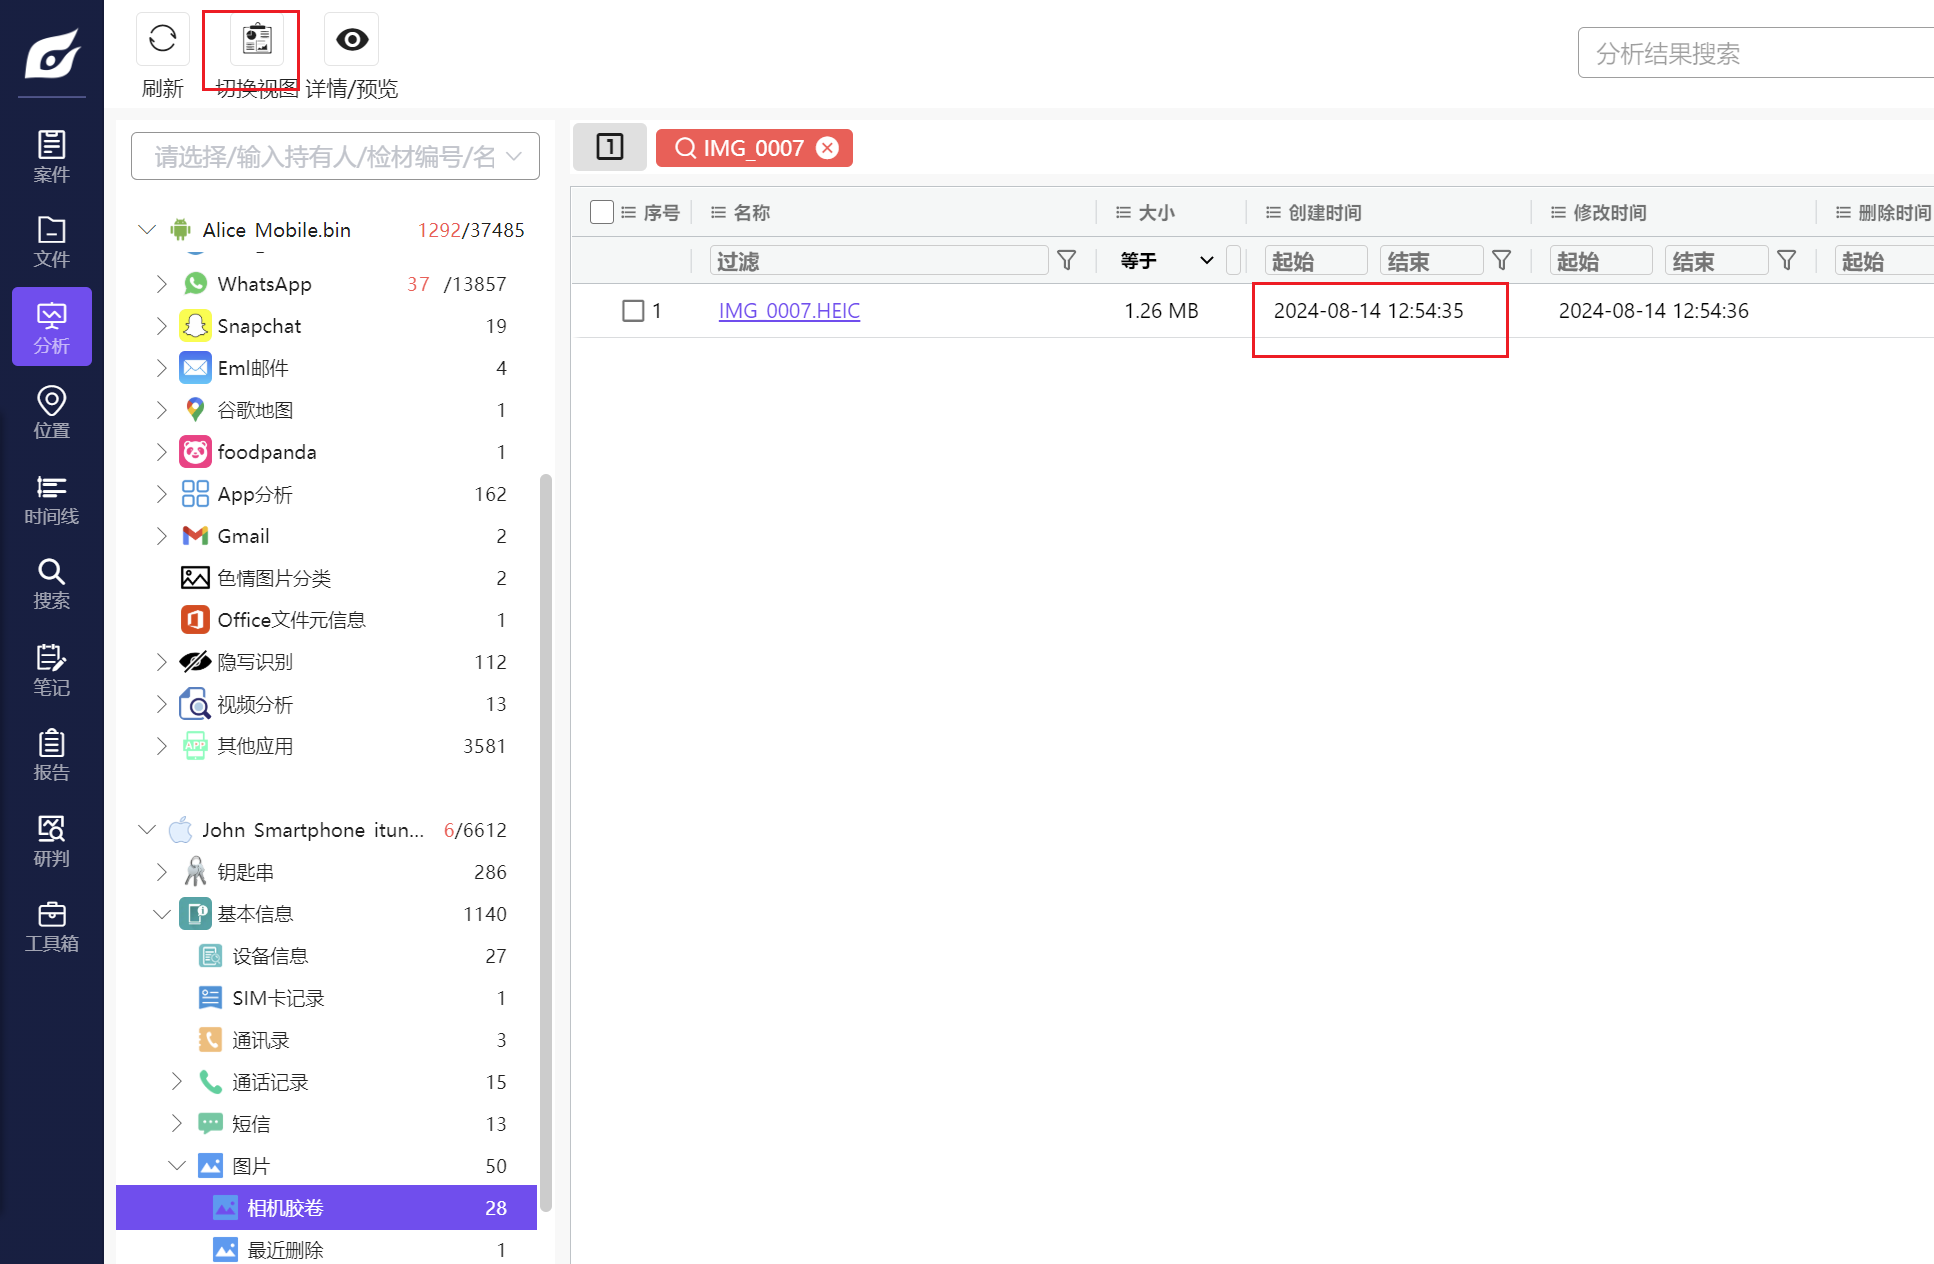Open the report (报告) sidebar icon
Screen dimensions: 1934x1264
point(51,756)
